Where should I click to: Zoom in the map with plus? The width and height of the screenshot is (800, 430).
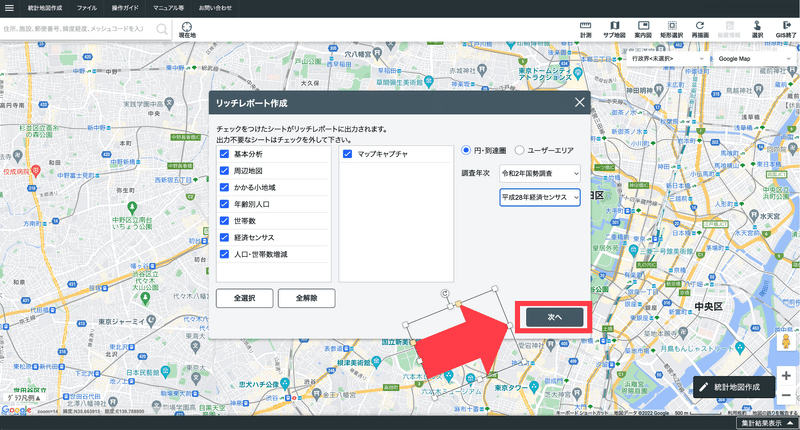click(x=786, y=375)
